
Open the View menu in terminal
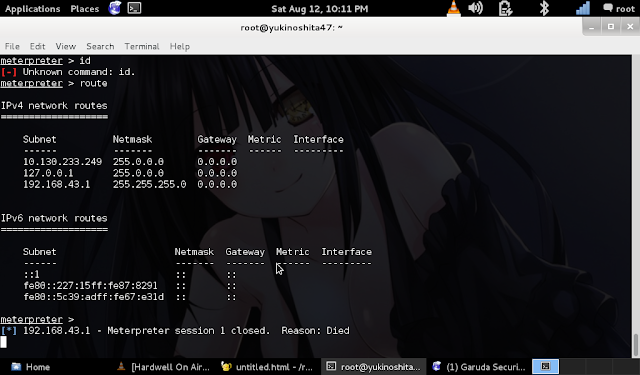click(x=66, y=47)
